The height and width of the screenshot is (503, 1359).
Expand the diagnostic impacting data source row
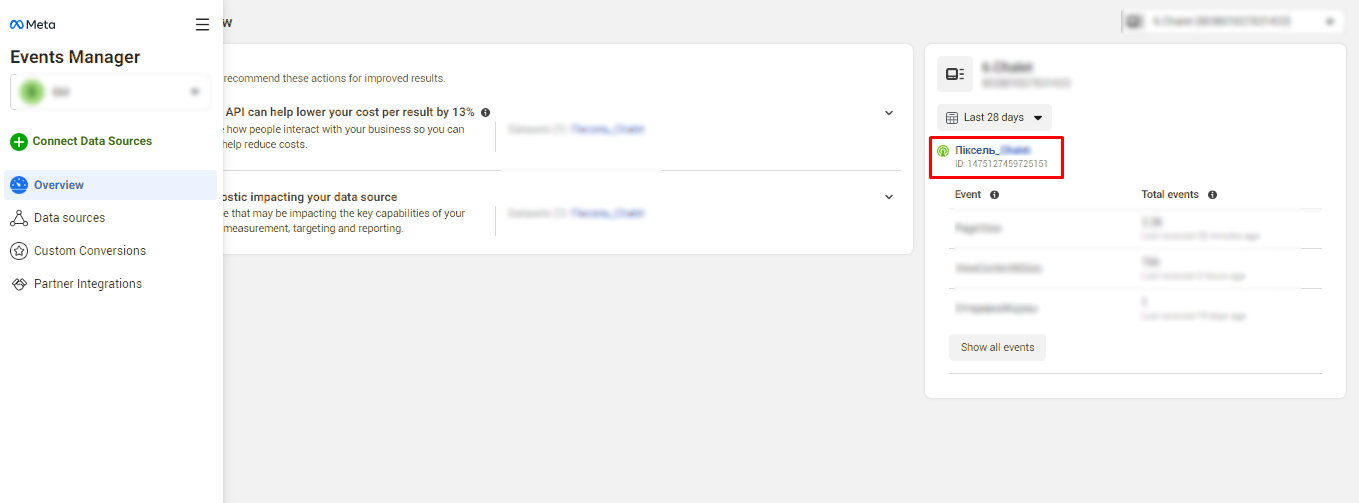[889, 197]
